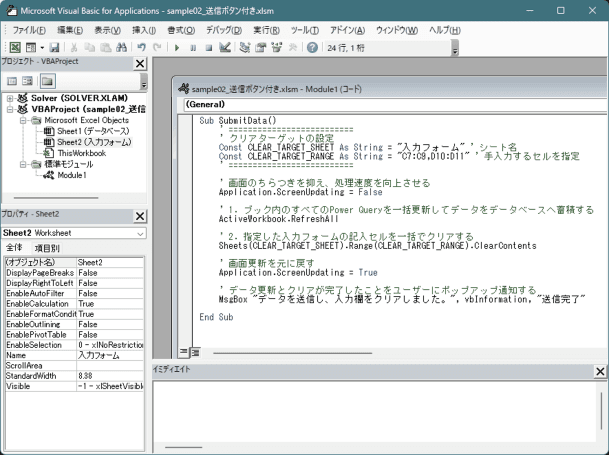609x455 pixels.
Task: Select the ScrollArea property field
Action: pyautogui.click(x=110, y=366)
